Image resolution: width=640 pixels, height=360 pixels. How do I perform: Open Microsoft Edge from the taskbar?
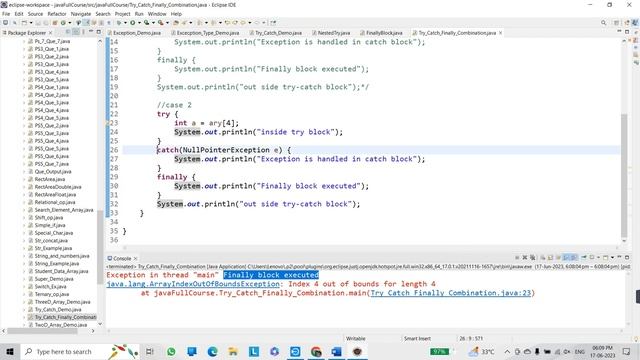pos(212,351)
